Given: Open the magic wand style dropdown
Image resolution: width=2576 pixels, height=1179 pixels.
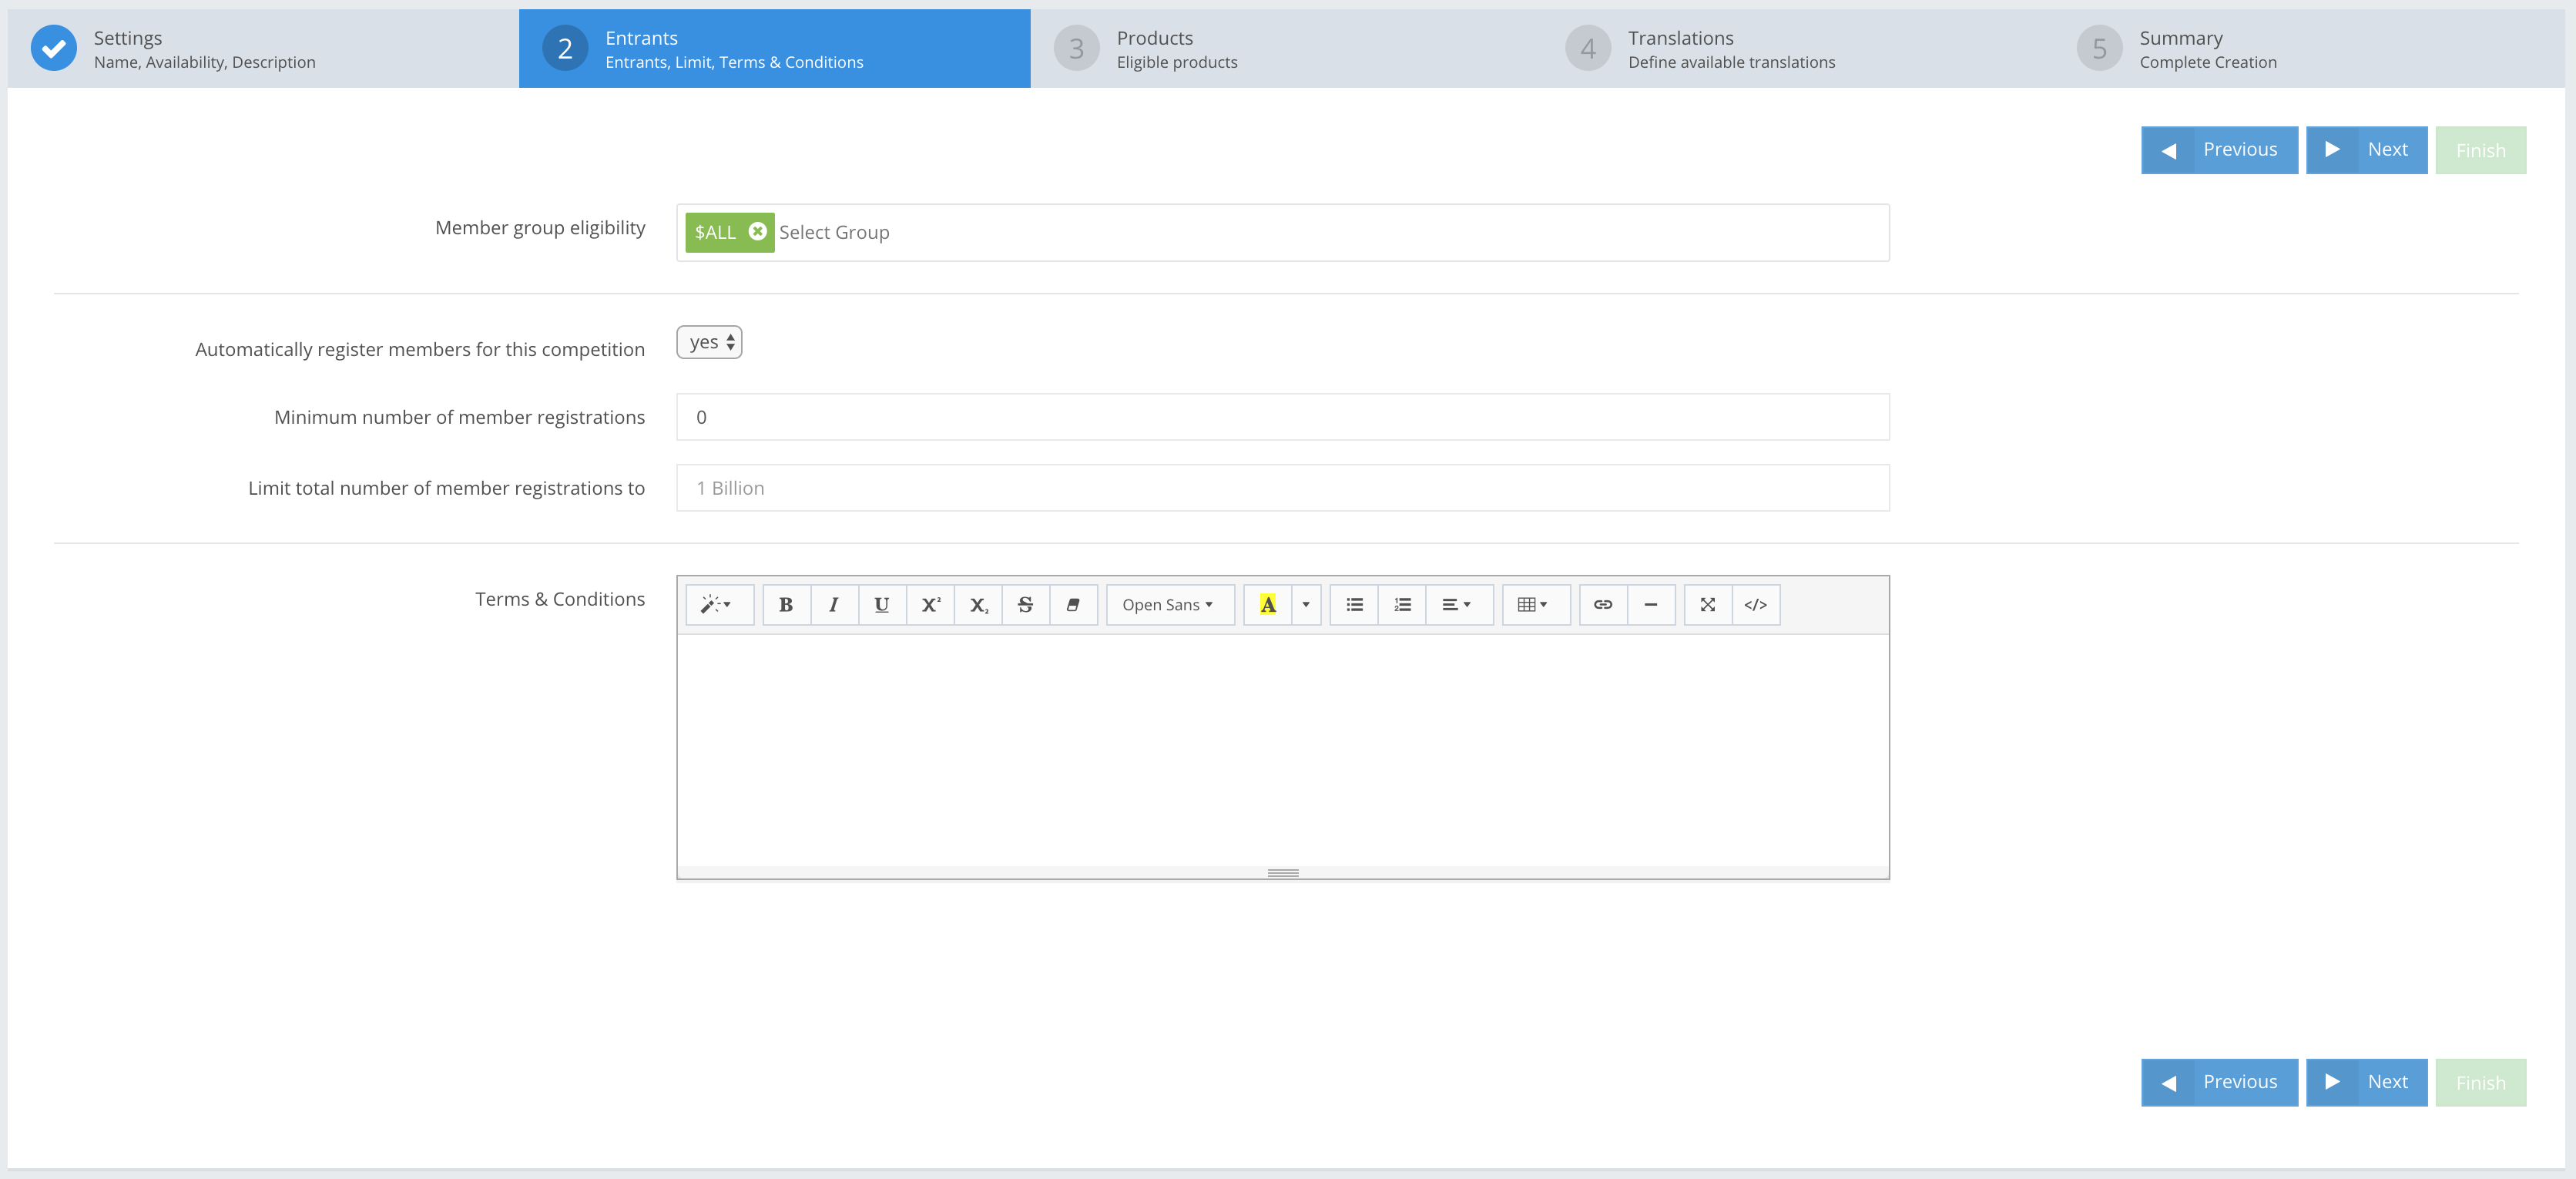Looking at the screenshot, I should (716, 605).
